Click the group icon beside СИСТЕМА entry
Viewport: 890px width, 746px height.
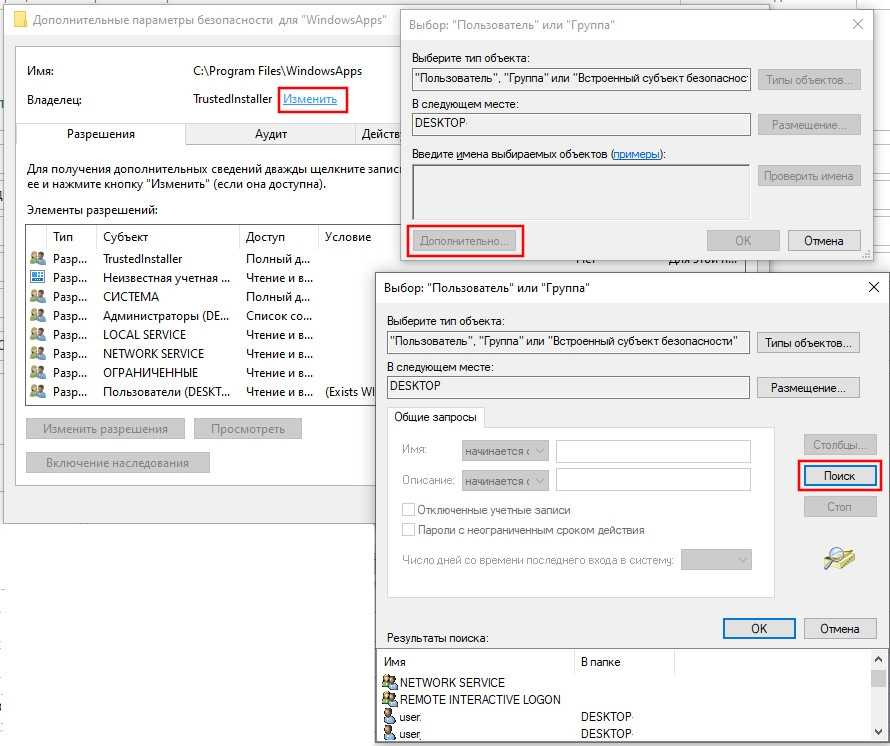click(x=38, y=297)
